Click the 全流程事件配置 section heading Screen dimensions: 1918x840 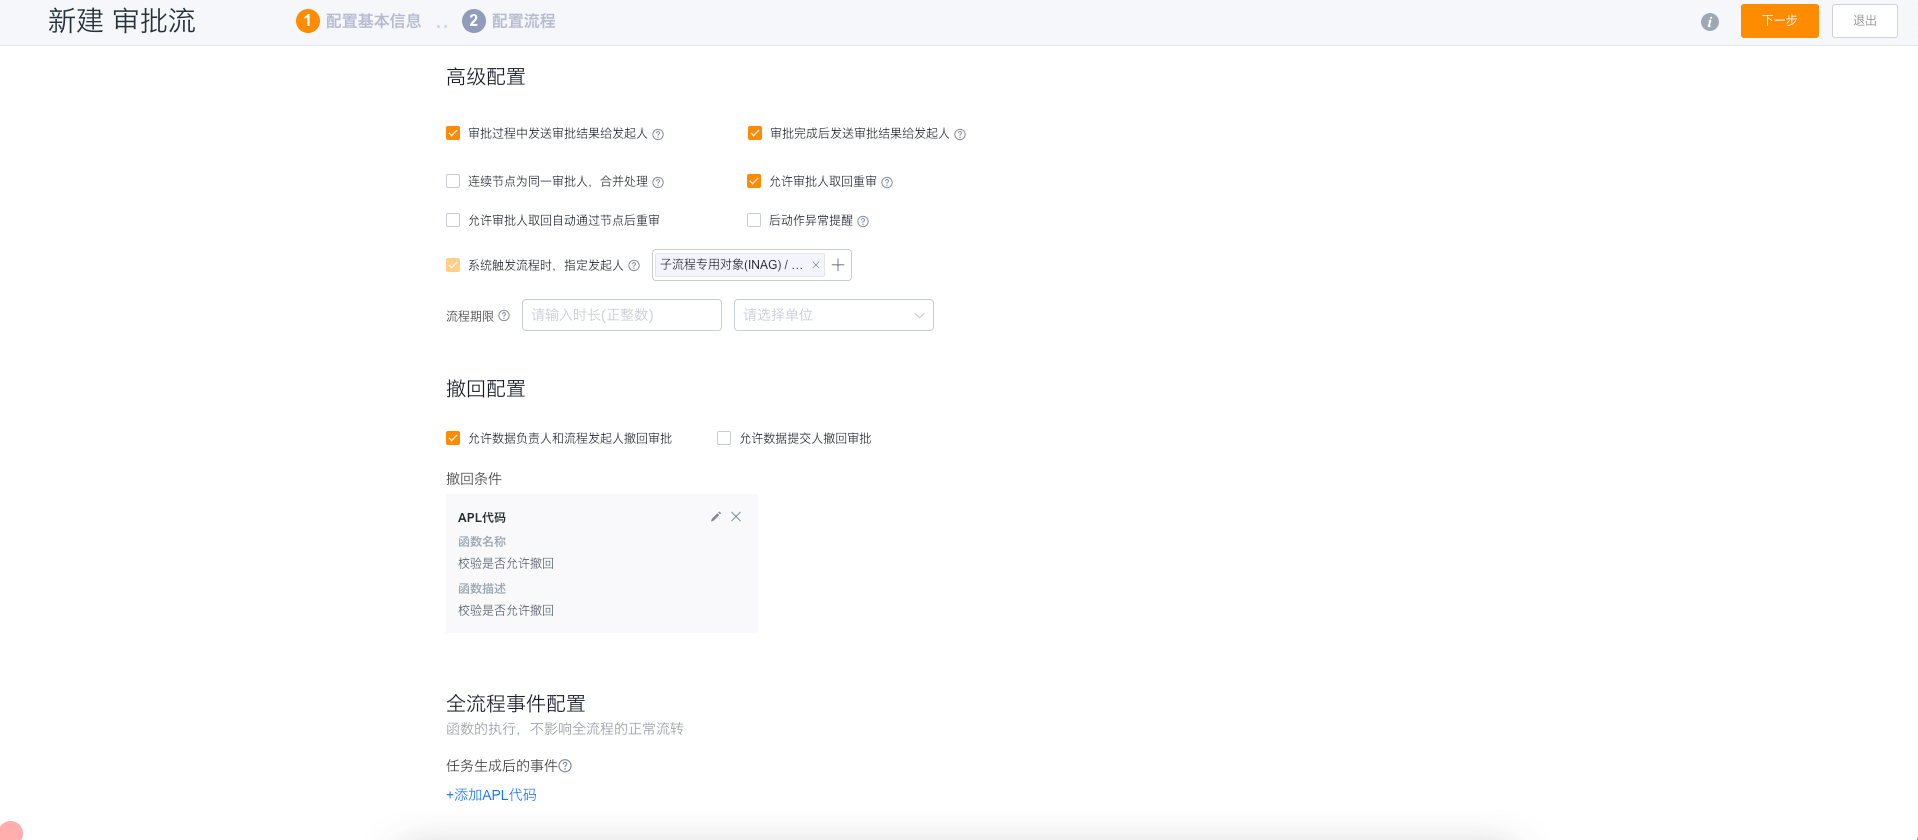[x=516, y=704]
